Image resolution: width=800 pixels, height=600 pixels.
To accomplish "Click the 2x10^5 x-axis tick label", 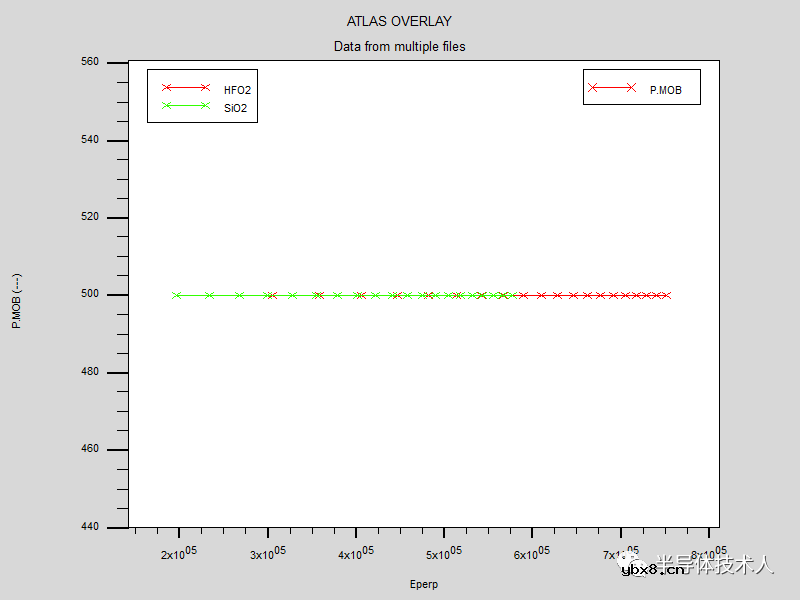I will (179, 553).
